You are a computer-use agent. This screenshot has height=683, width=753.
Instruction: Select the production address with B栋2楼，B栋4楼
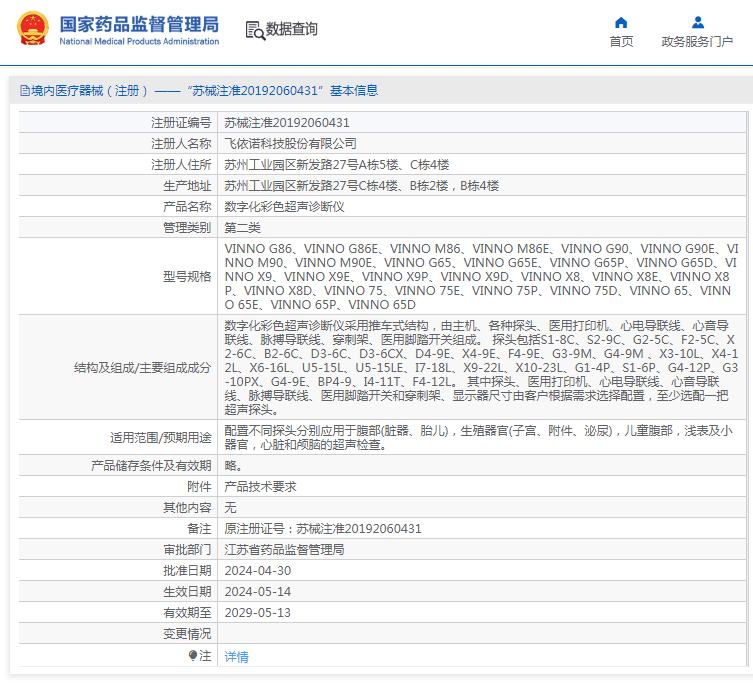coord(362,186)
